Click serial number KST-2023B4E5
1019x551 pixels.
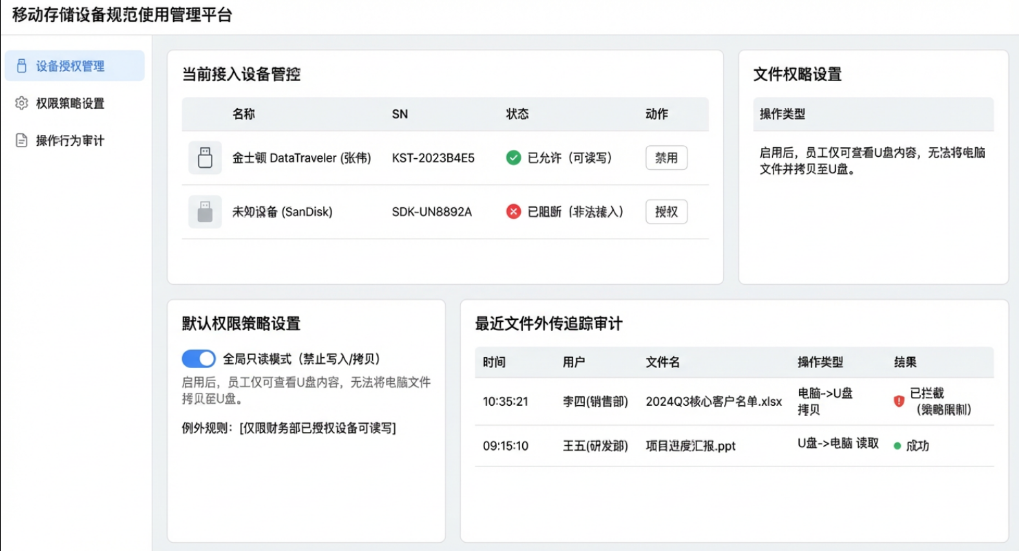pyautogui.click(x=433, y=158)
